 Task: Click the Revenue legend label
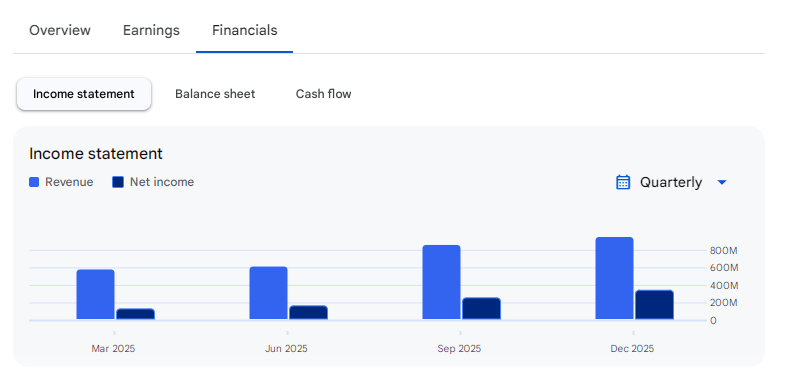coord(69,182)
